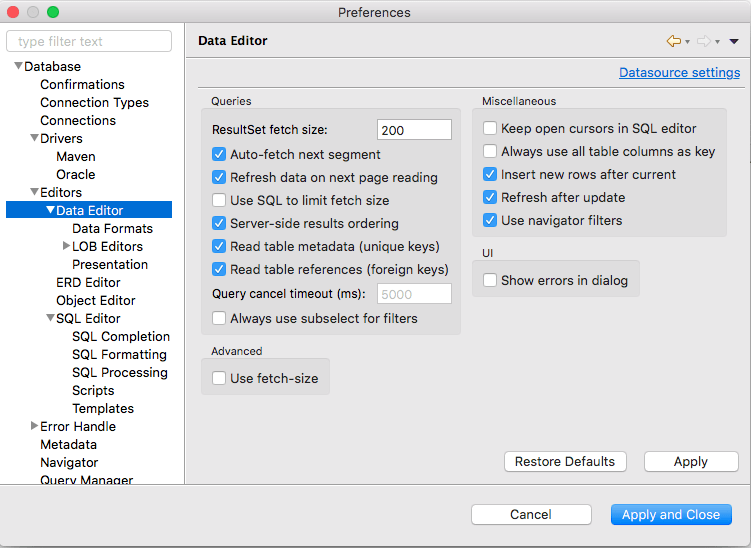The height and width of the screenshot is (548, 751).
Task: Check the Use fetch-size option
Action: pos(219,378)
